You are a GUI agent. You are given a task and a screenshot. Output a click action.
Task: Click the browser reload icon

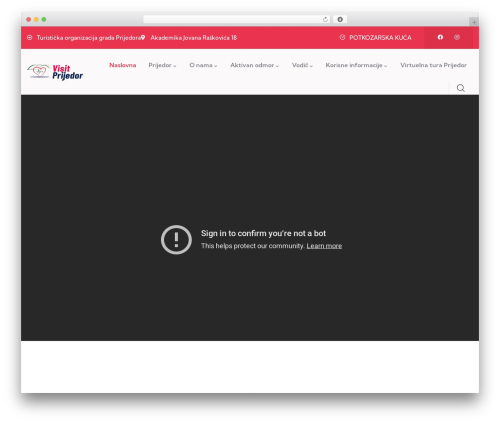(x=325, y=19)
